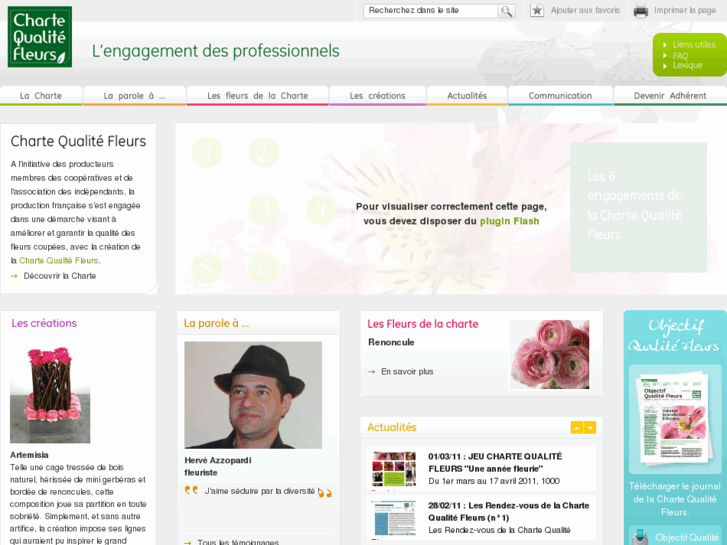Open the 28/02/11 Rendez-vous headline
Image resolution: width=727 pixels, height=545 pixels.
[509, 512]
